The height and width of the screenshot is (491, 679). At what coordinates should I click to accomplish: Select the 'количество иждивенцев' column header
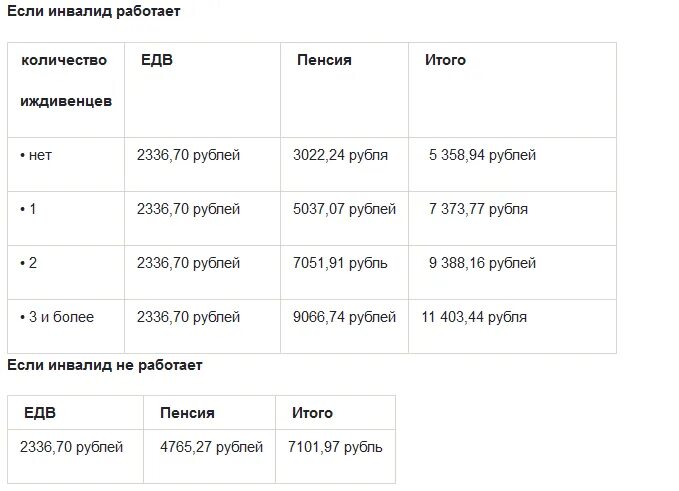(x=66, y=81)
